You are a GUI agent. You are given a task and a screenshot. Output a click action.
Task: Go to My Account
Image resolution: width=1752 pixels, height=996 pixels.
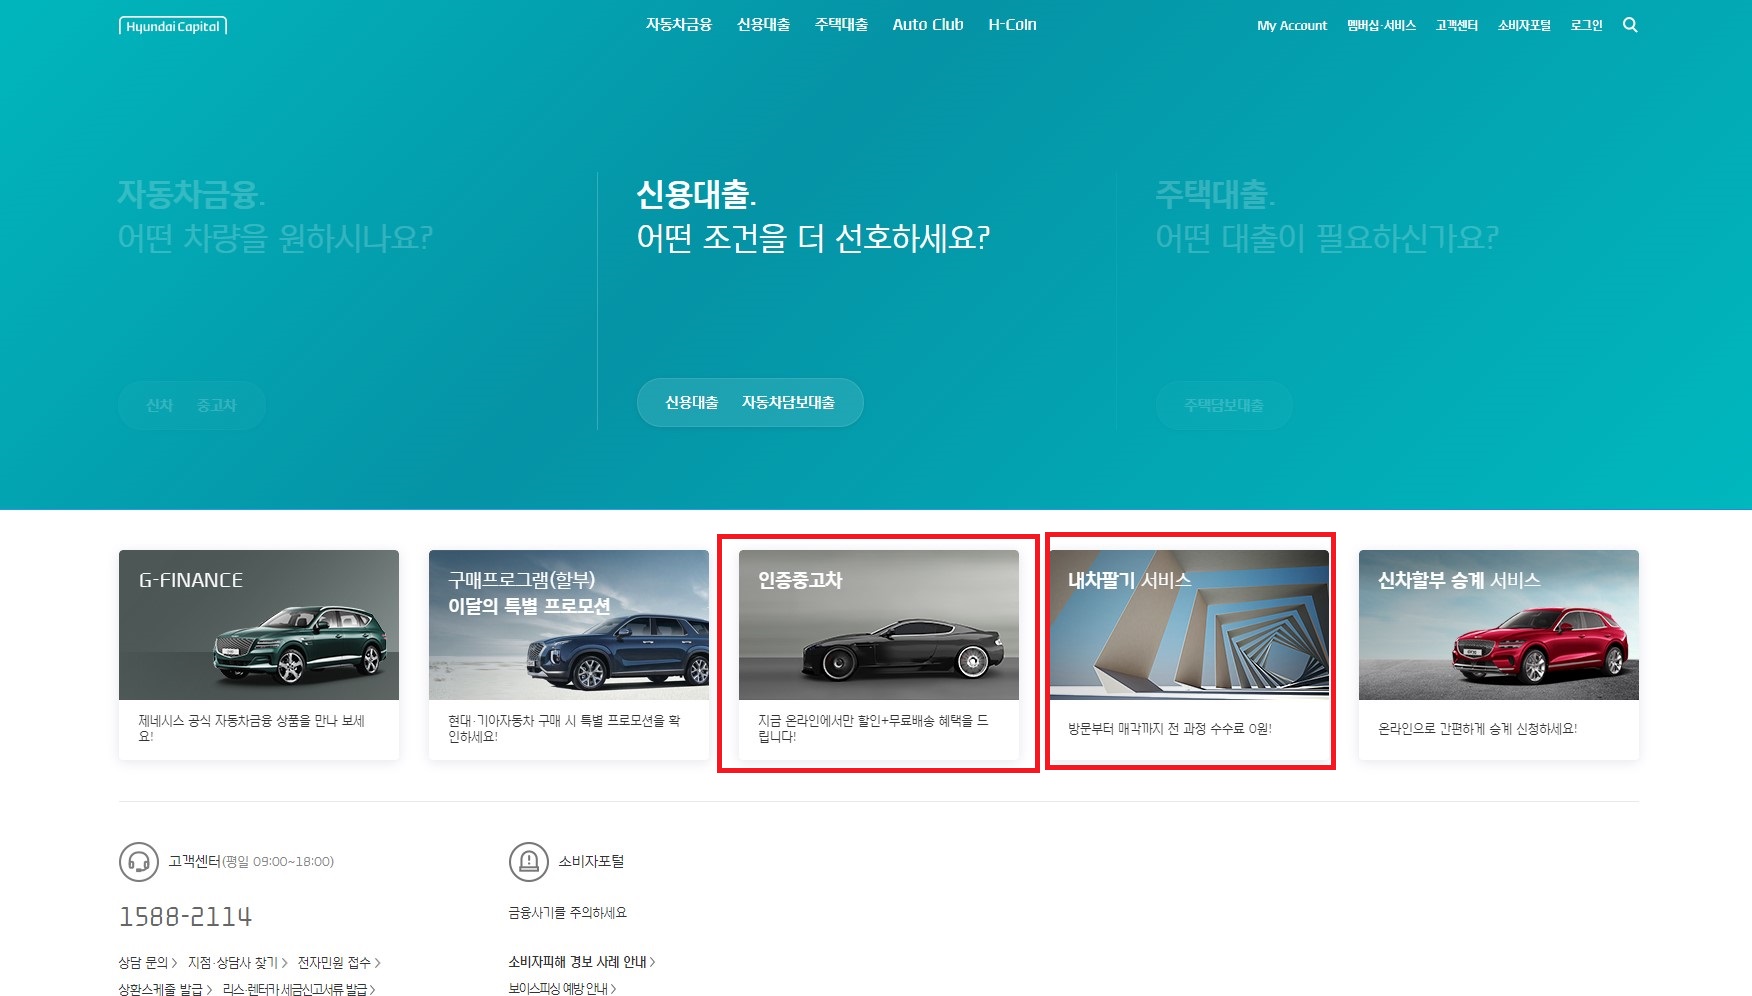click(x=1292, y=26)
